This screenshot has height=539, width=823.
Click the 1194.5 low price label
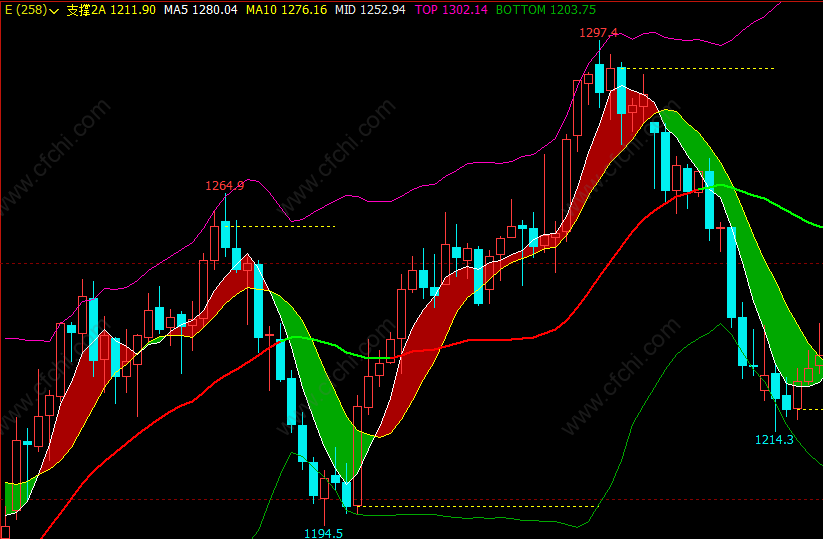pyautogui.click(x=323, y=533)
